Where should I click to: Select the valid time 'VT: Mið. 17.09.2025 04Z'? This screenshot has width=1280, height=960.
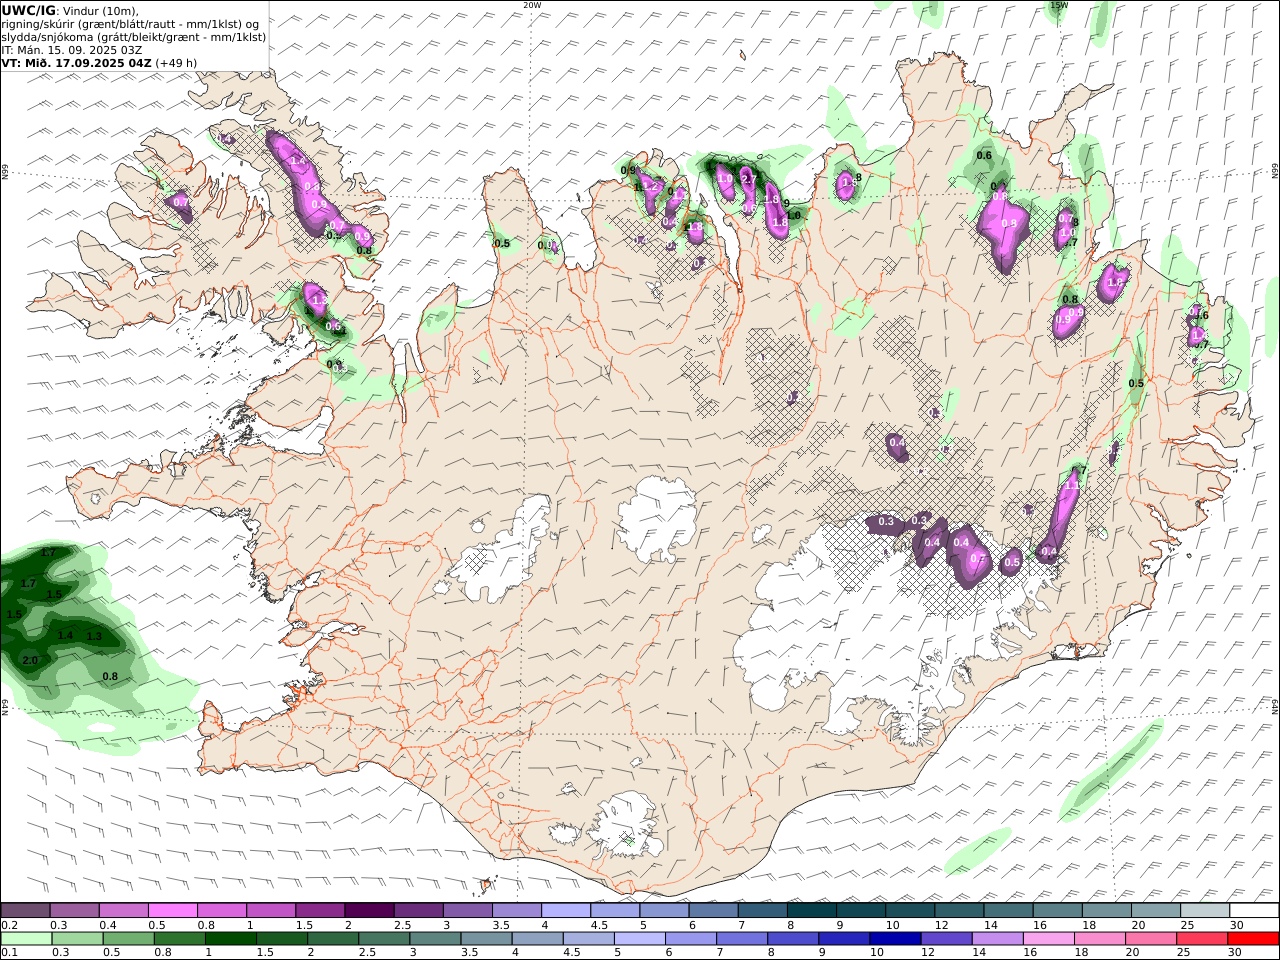pyautogui.click(x=76, y=63)
